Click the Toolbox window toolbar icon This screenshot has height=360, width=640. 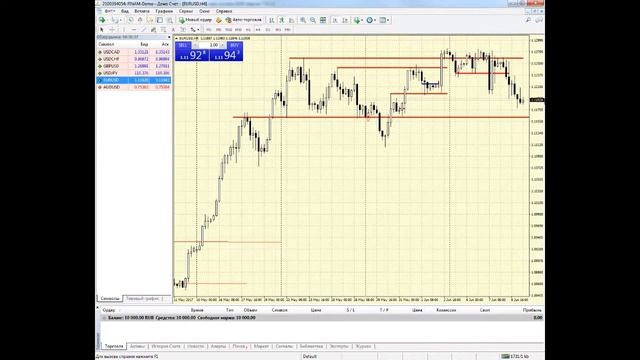(160, 20)
